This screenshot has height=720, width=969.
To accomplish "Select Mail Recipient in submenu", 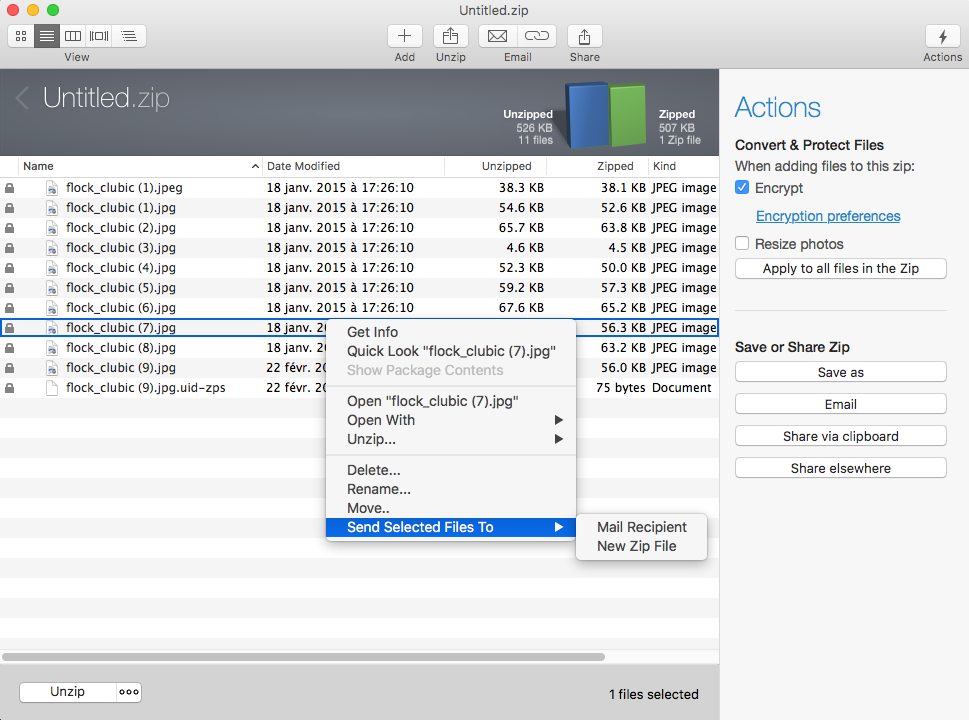I will (641, 527).
